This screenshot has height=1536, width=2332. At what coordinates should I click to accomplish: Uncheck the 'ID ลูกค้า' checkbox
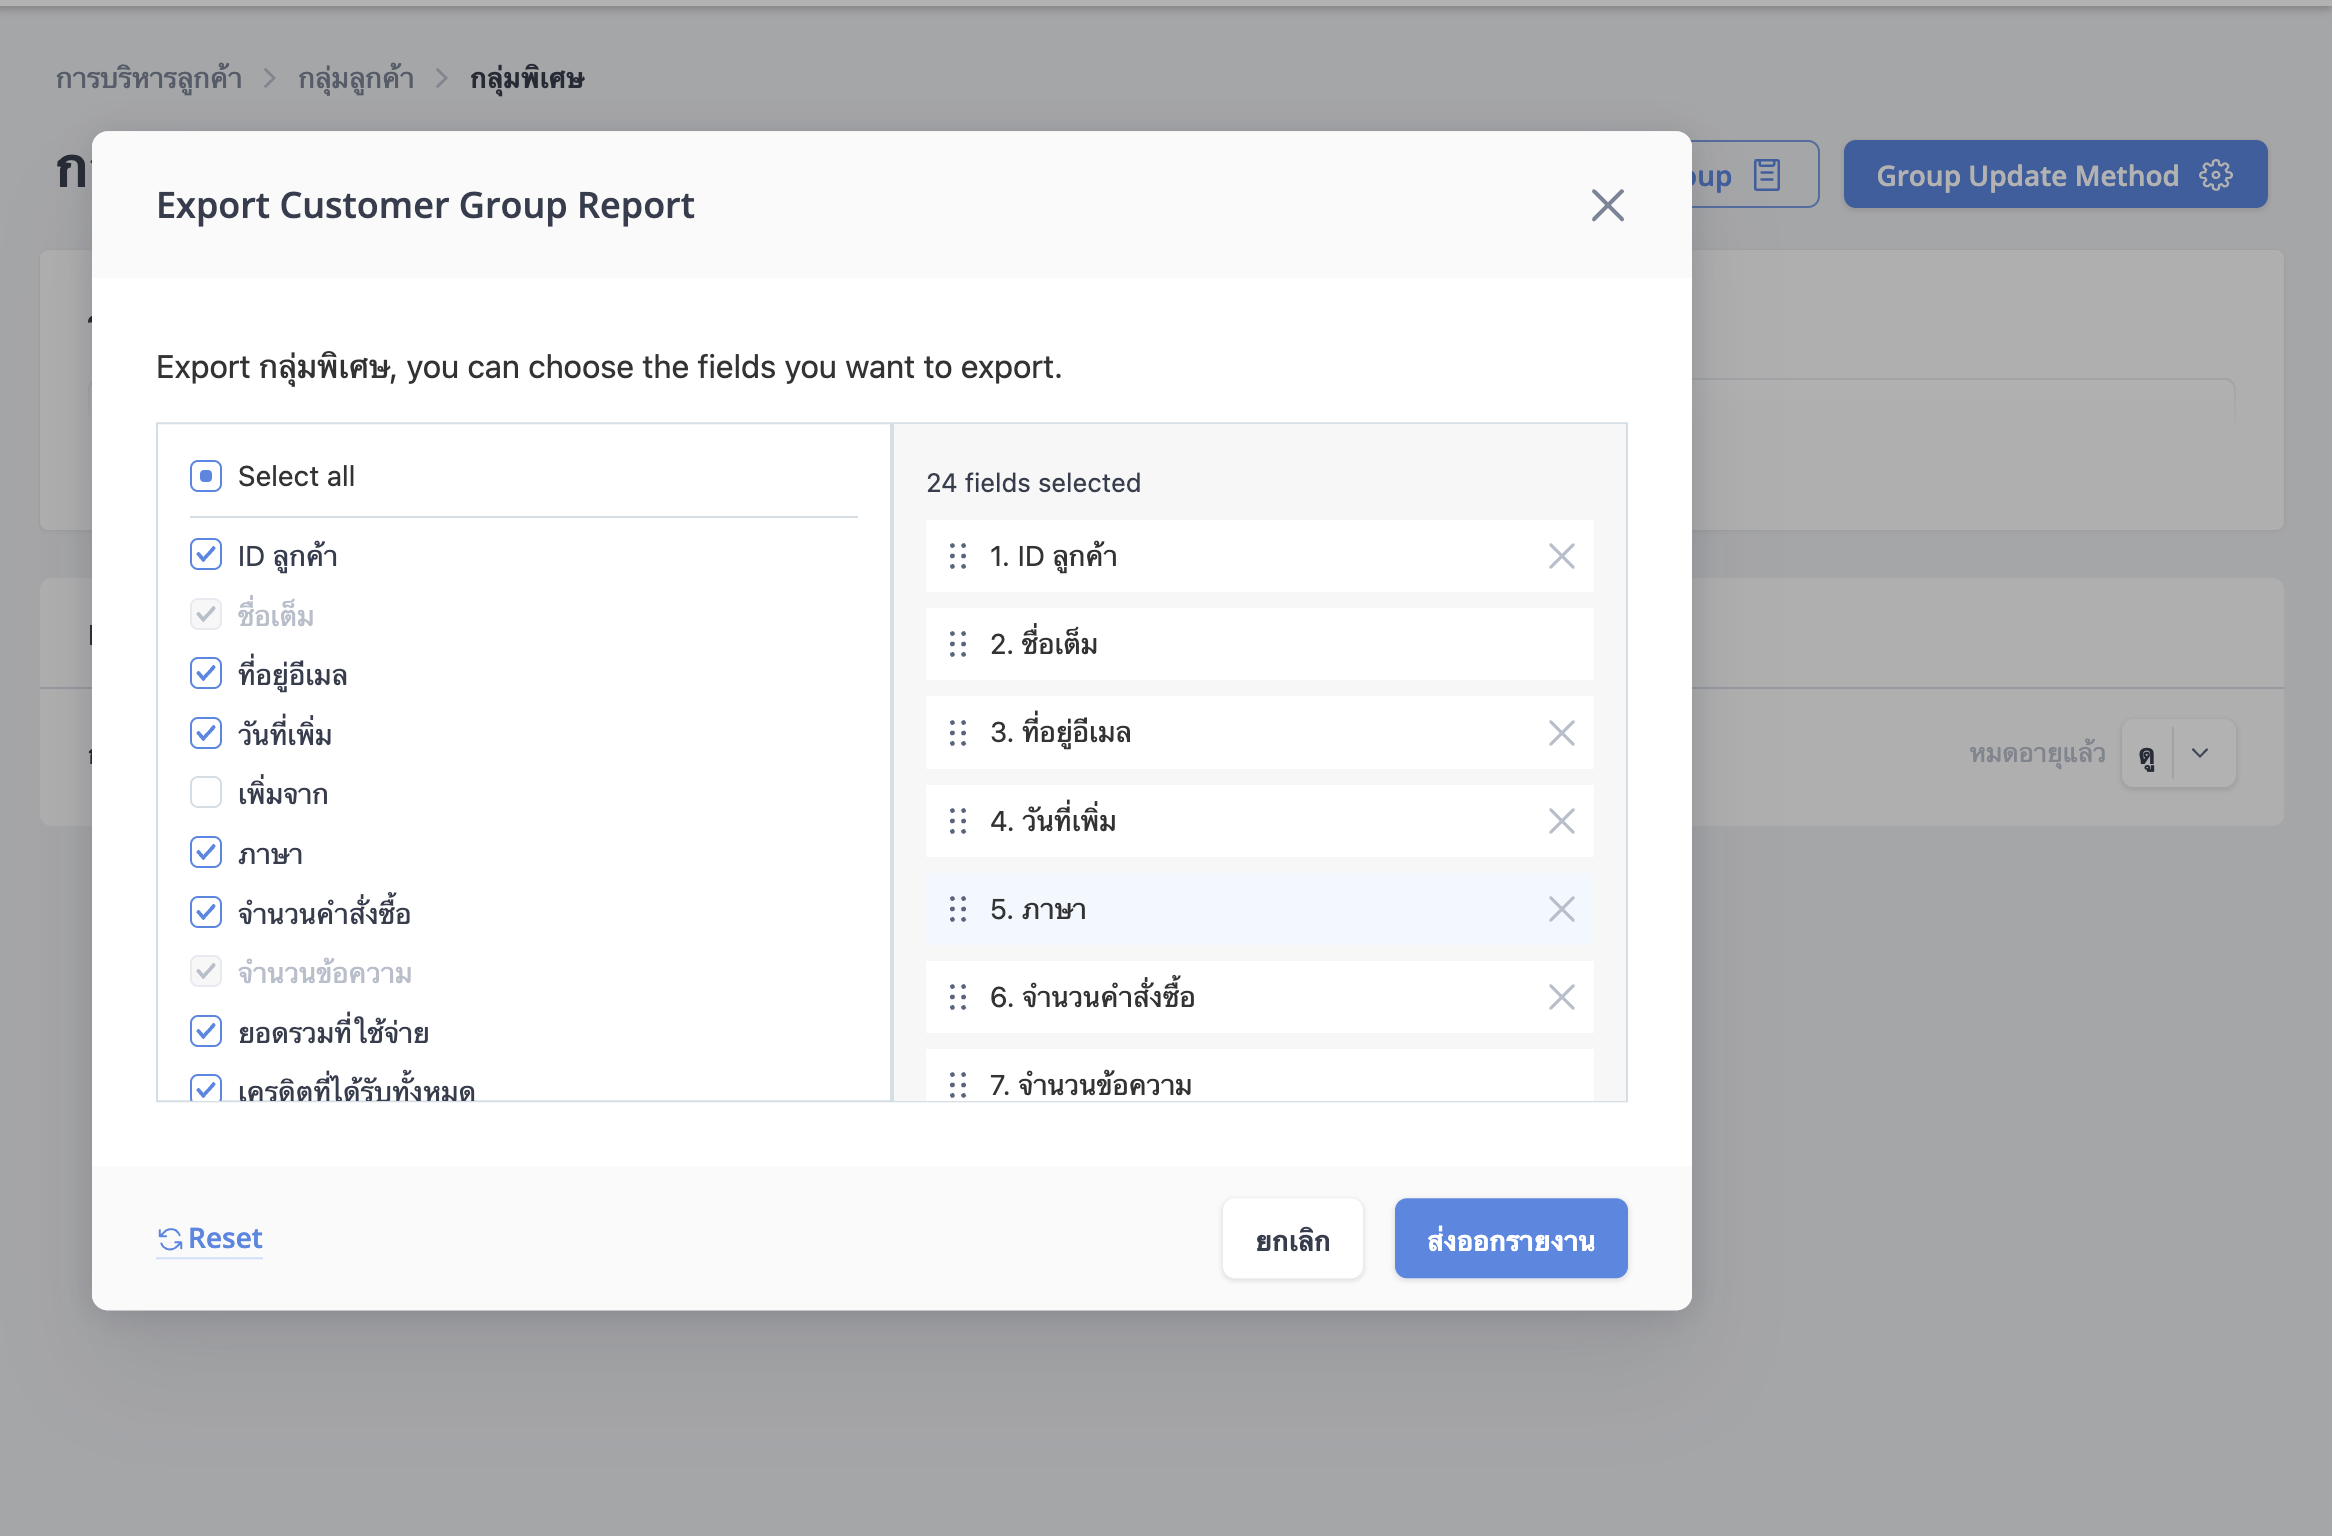pos(206,554)
